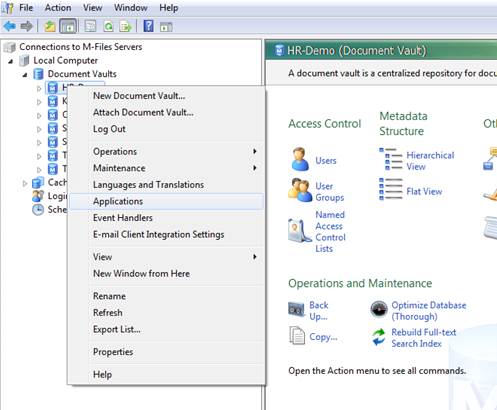Click the Up One Level folder icon
Viewport: 497px width, 410px height.
point(50,26)
